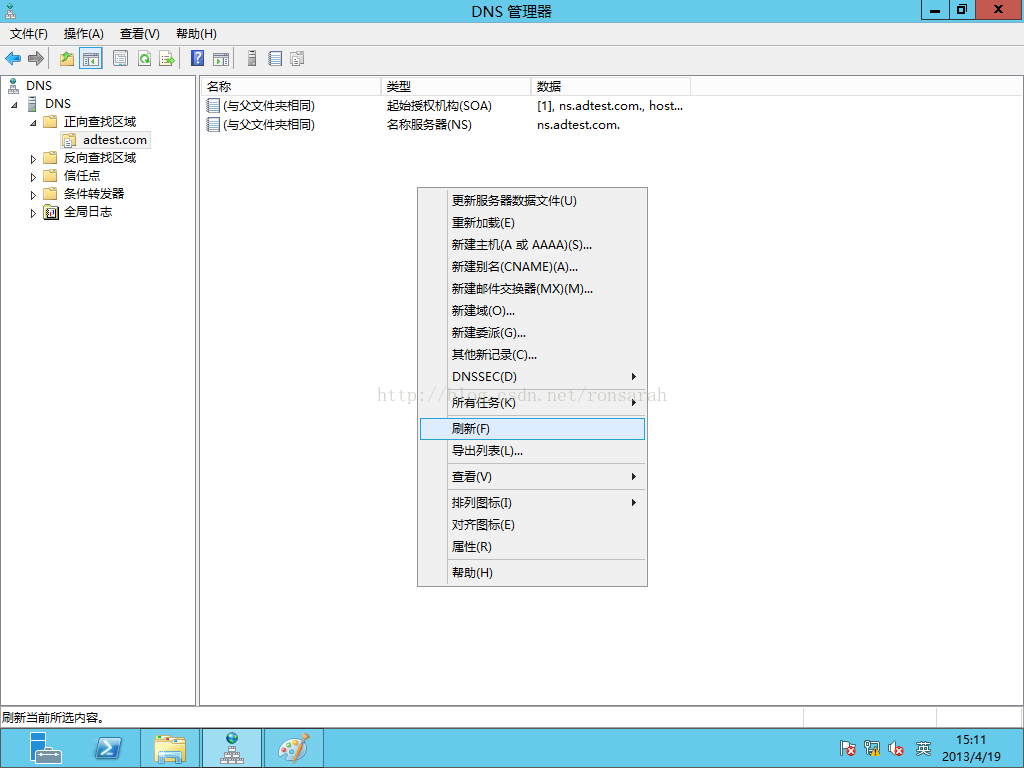1024x768 pixels.
Task: Choose 新建委派(G)... in context menu
Action: click(x=532, y=333)
